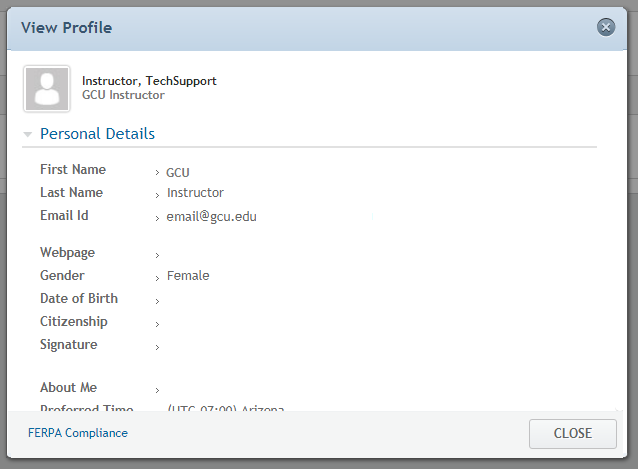
Task: Close the View Profile dialog via X icon
Action: 605,28
